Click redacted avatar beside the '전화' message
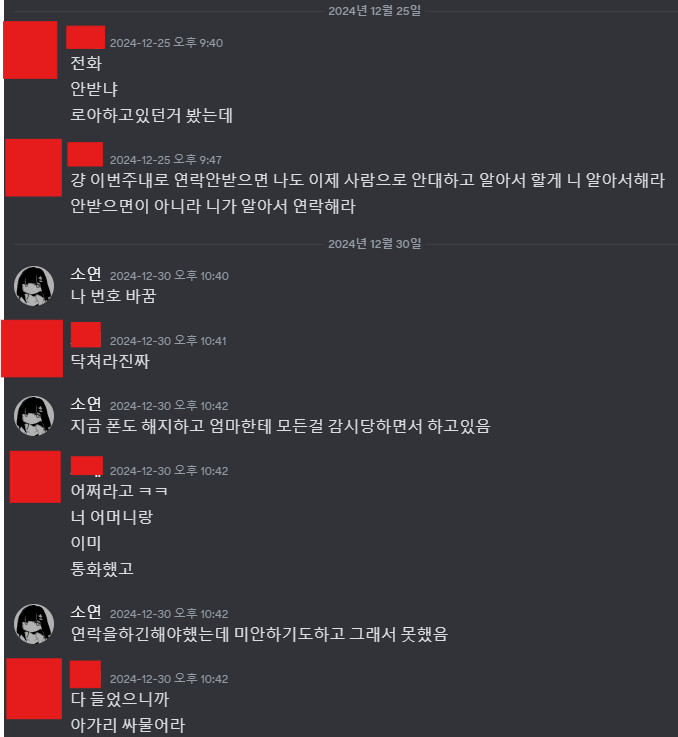This screenshot has height=737, width=678. [31, 50]
